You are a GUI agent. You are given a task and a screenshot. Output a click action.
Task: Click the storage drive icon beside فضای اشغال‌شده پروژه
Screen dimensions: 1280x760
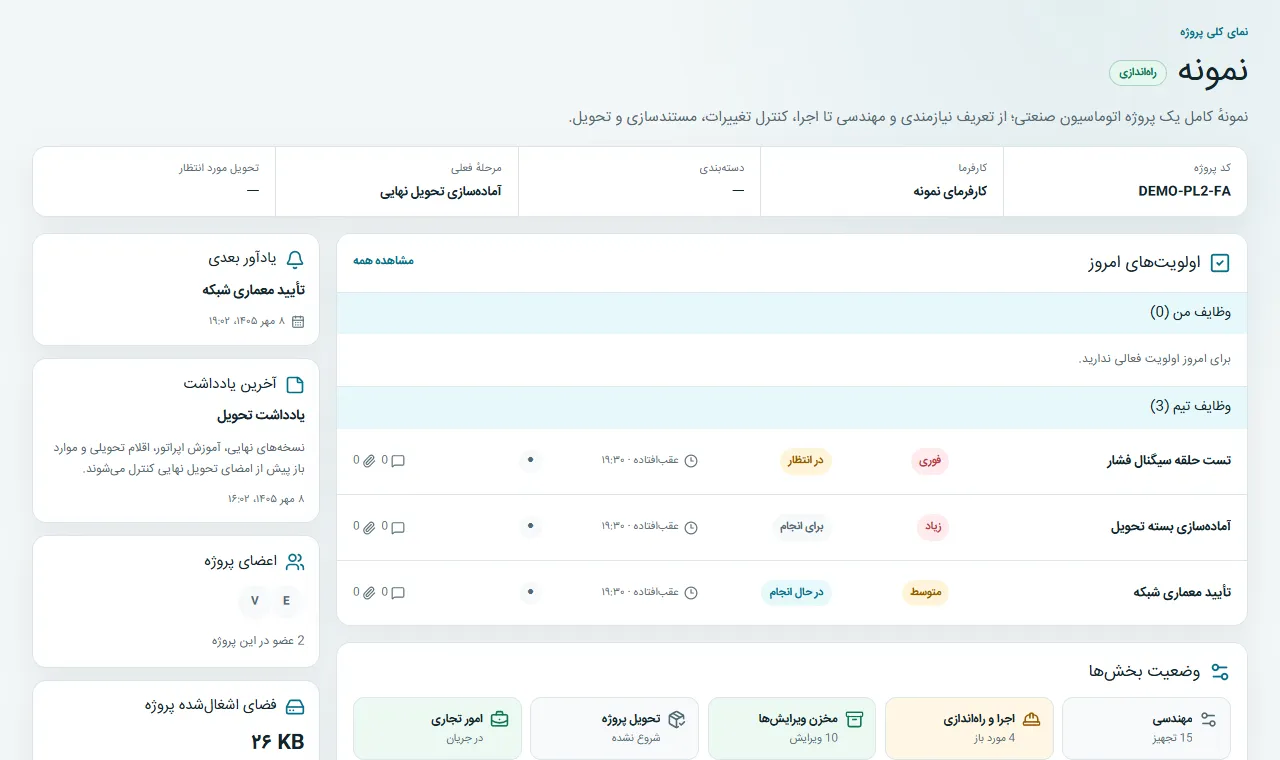point(295,707)
